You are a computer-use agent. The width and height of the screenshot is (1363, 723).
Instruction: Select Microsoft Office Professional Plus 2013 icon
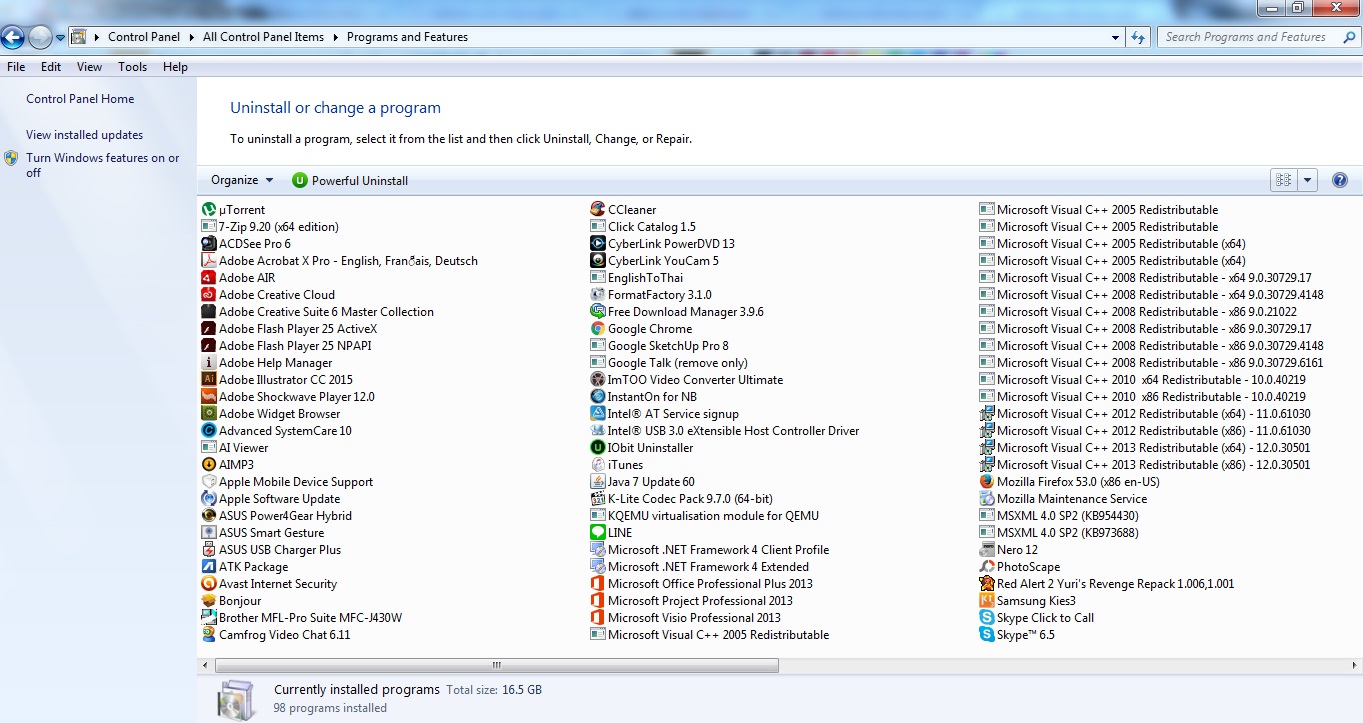coord(598,584)
